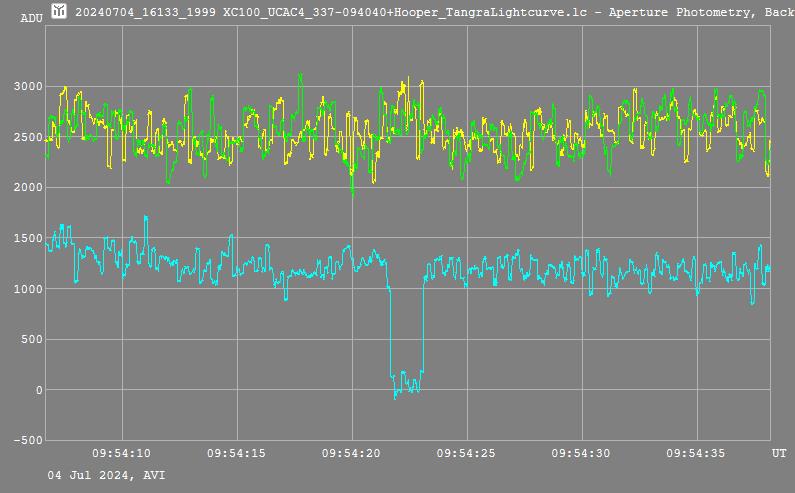The width and height of the screenshot is (795, 493).
Task: Click the 1500 y-axis label
Action: [28, 238]
